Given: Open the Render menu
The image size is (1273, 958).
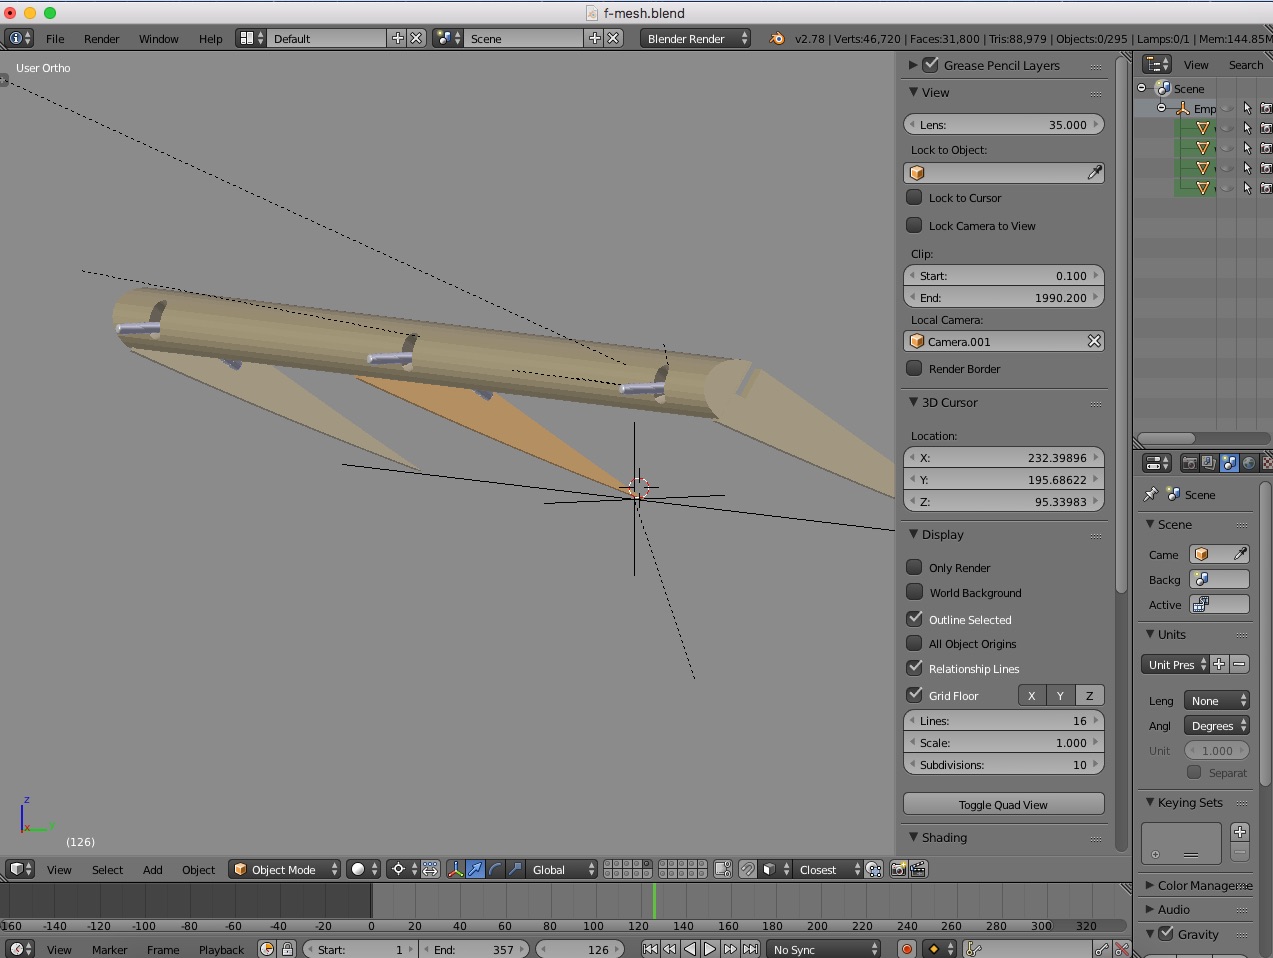Looking at the screenshot, I should [101, 39].
